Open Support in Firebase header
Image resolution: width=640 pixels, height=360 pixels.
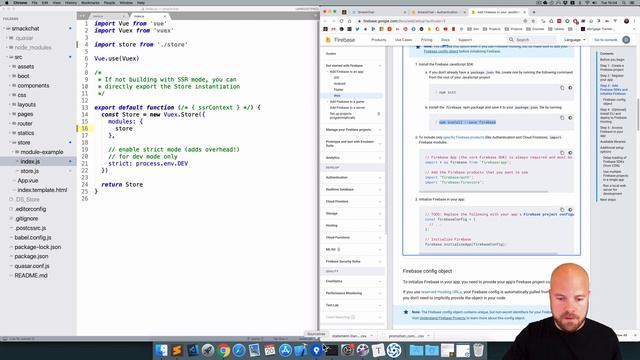[x=465, y=40]
